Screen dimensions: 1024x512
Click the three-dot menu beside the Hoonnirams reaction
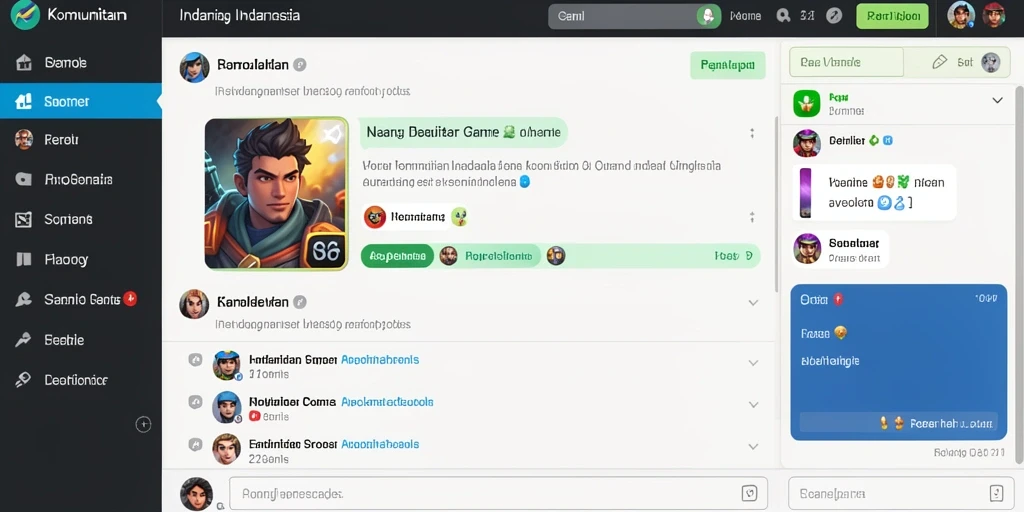tap(752, 217)
